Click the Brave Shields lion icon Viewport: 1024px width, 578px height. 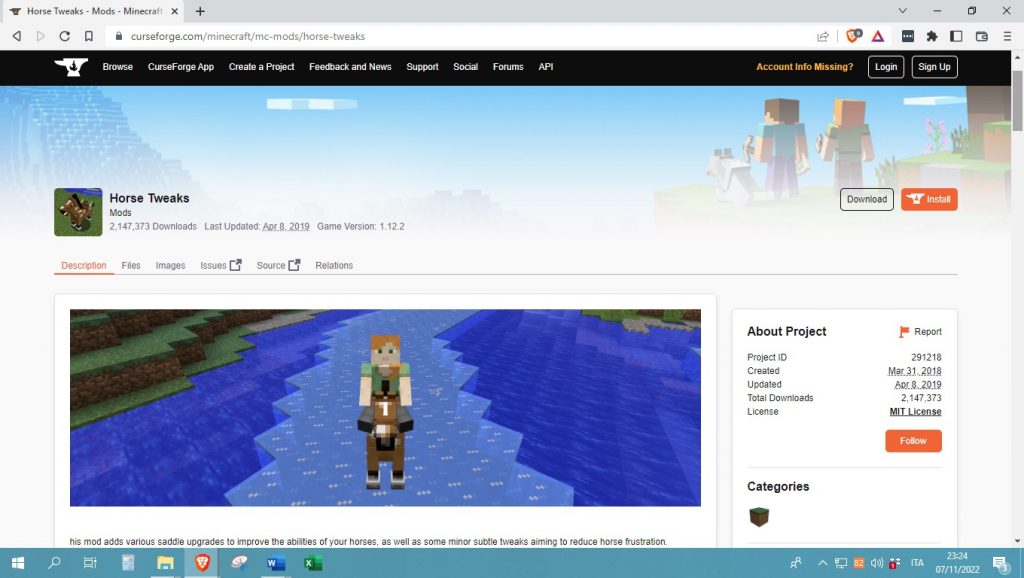click(x=853, y=36)
